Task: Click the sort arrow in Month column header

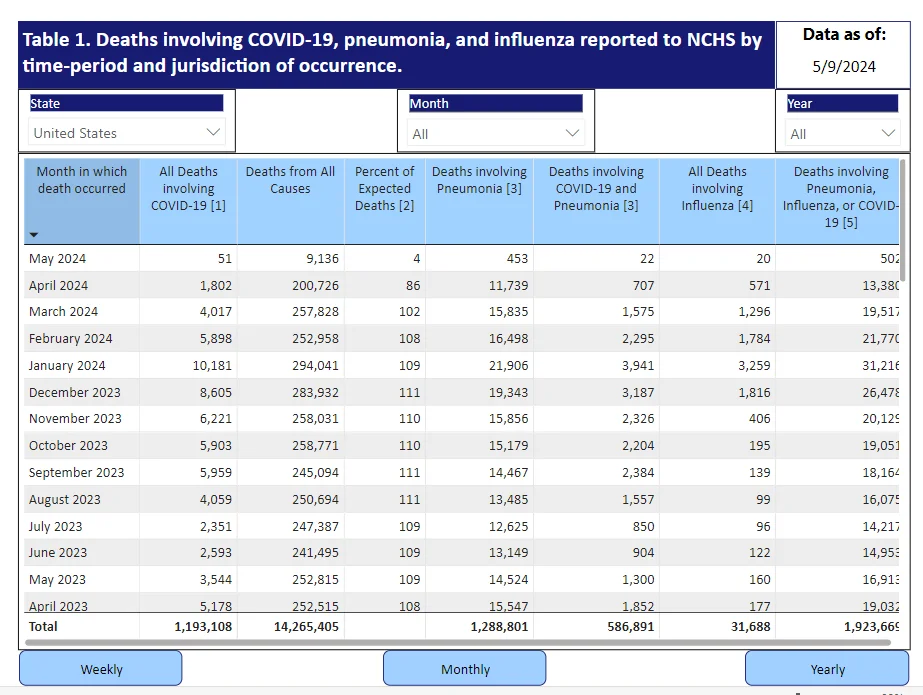Action: point(34,235)
